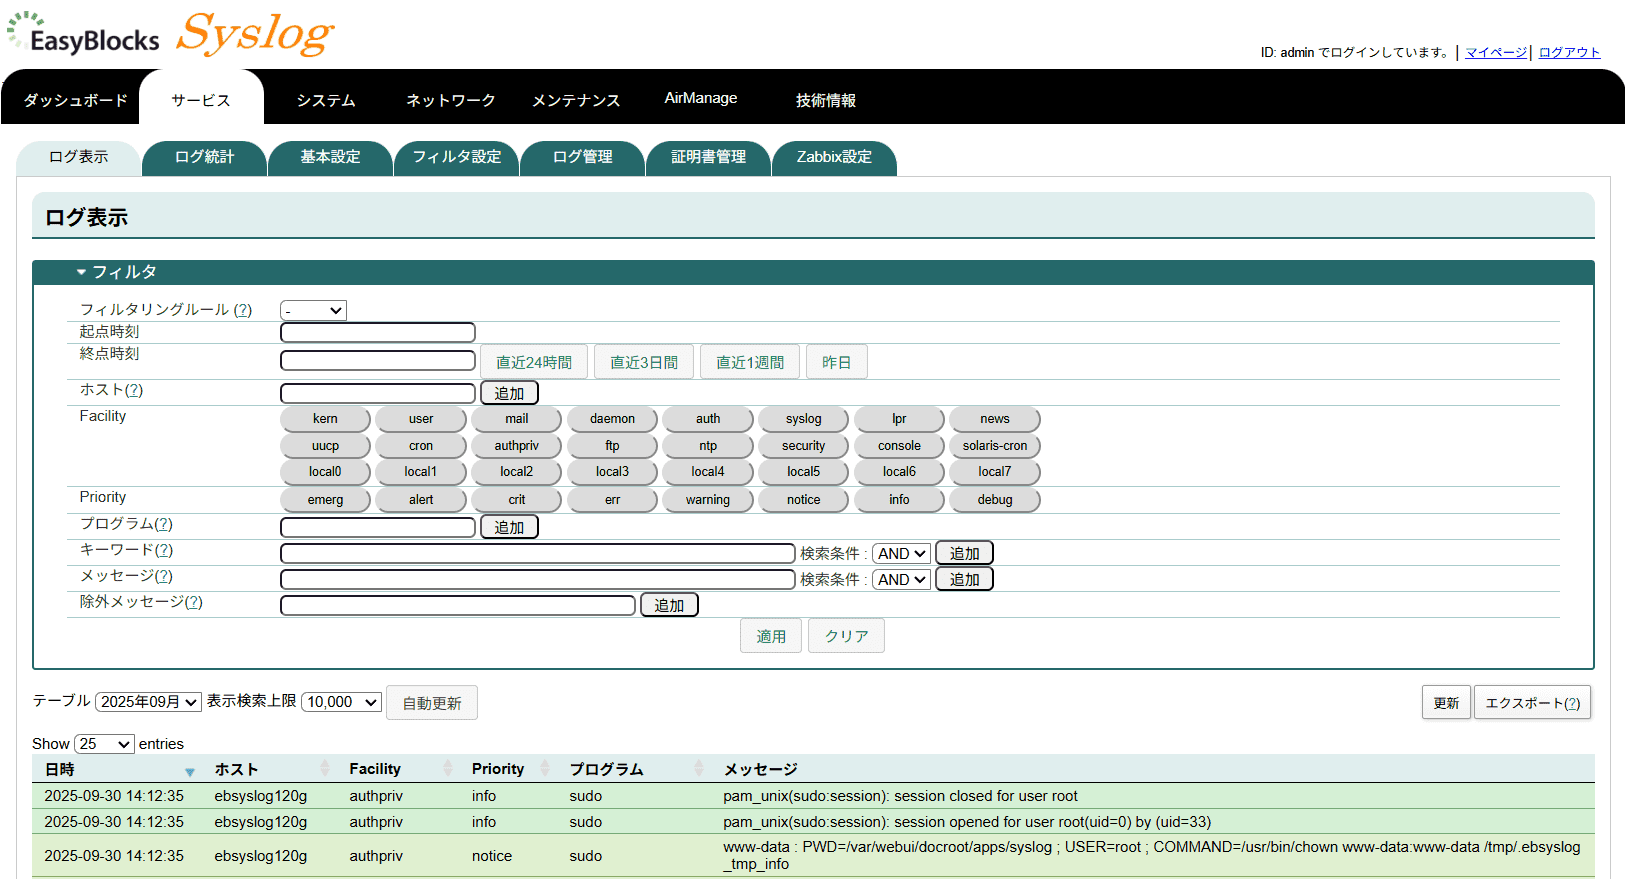Image resolution: width=1625 pixels, height=879 pixels.
Task: Toggle the warning priority filter
Action: [707, 500]
